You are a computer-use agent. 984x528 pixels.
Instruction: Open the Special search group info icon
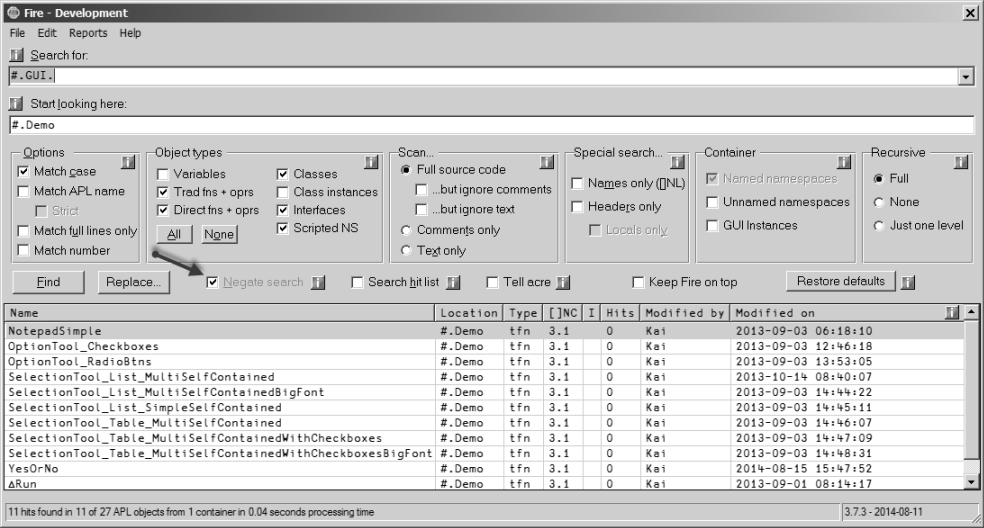(678, 163)
